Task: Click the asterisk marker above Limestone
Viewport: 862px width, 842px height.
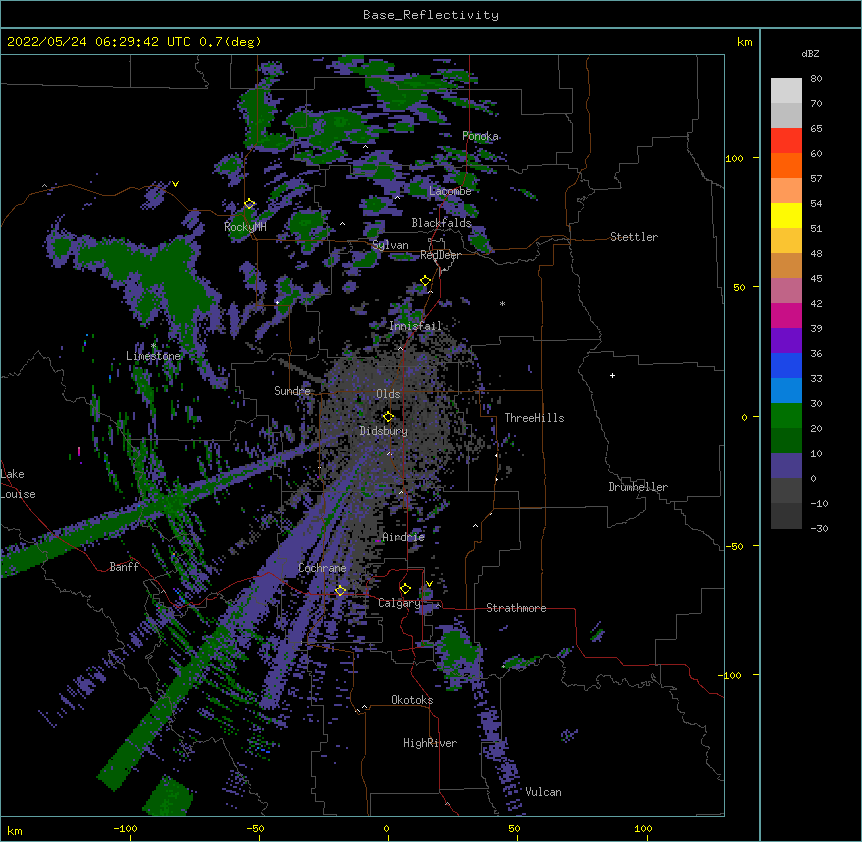Action: [x=154, y=346]
